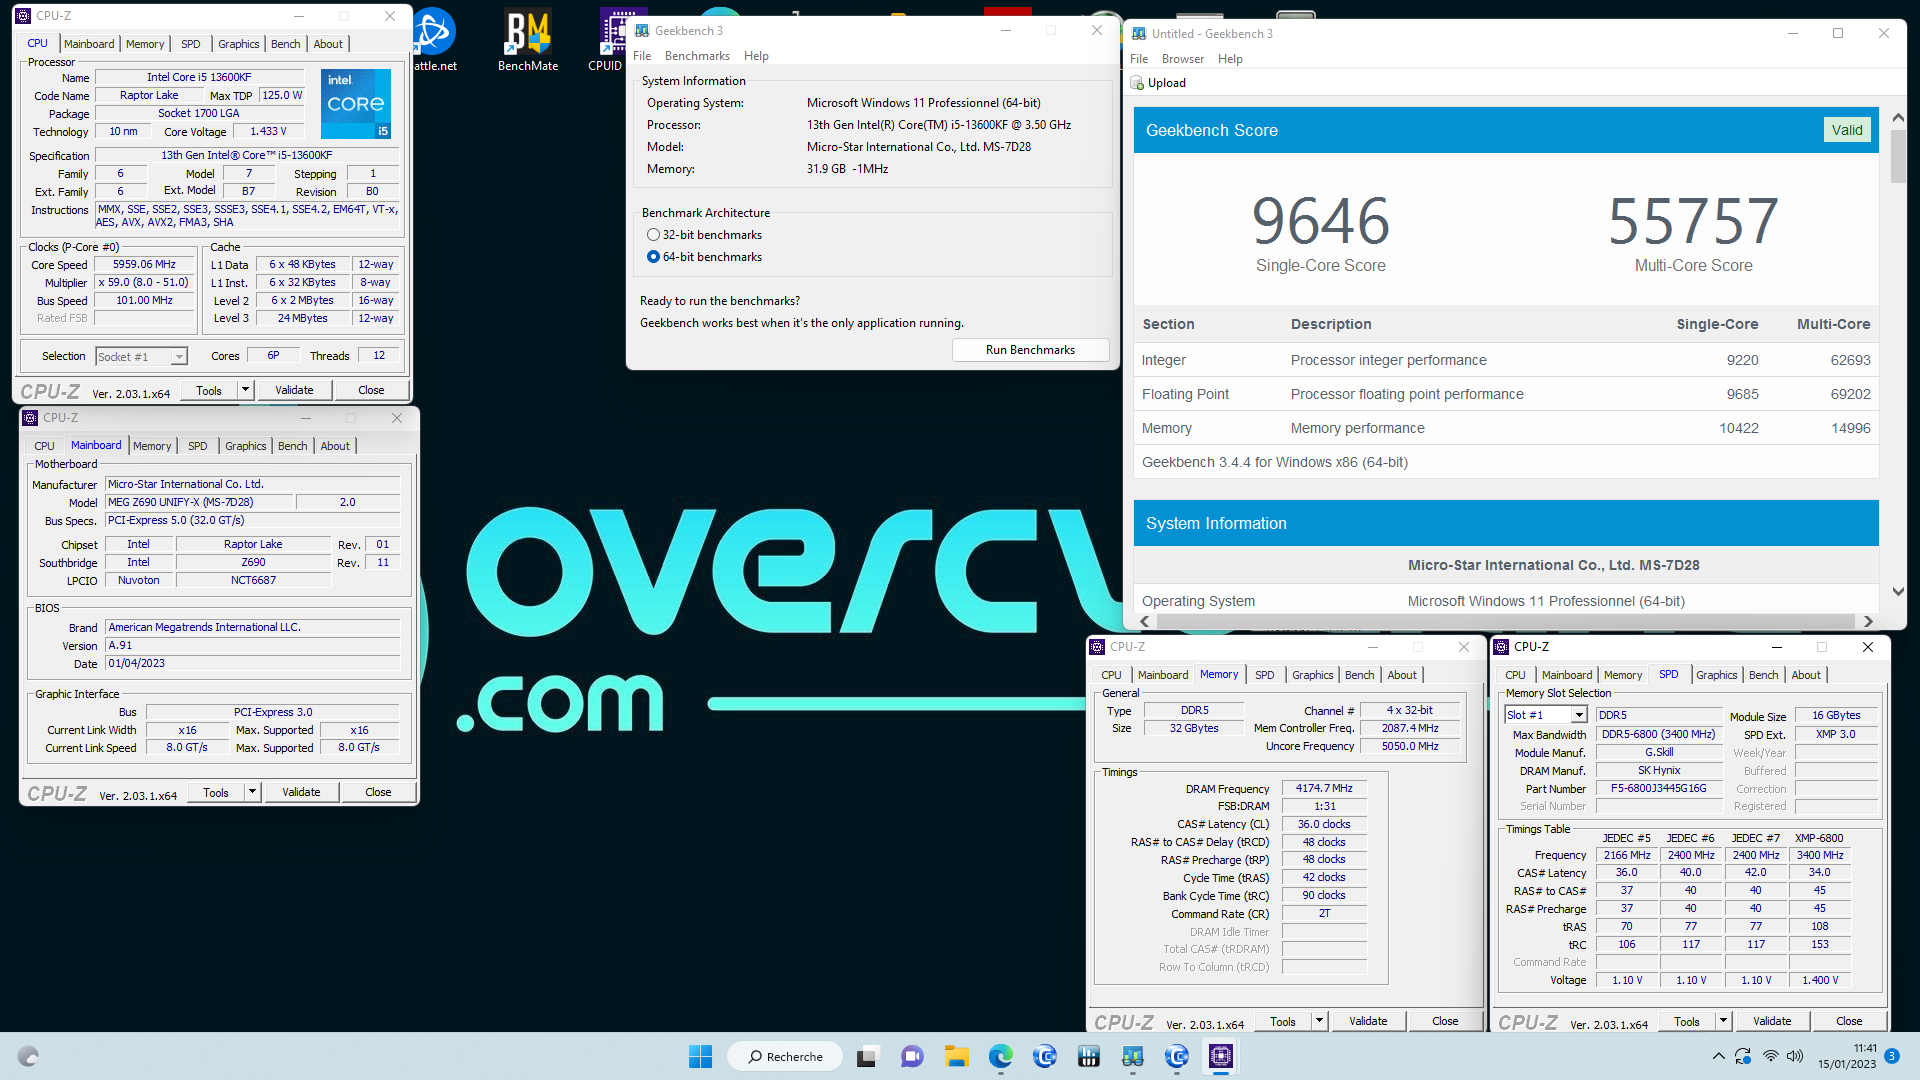Screen dimensions: 1920x1080
Task: Open the volume tray icon
Action: click(x=1795, y=1056)
